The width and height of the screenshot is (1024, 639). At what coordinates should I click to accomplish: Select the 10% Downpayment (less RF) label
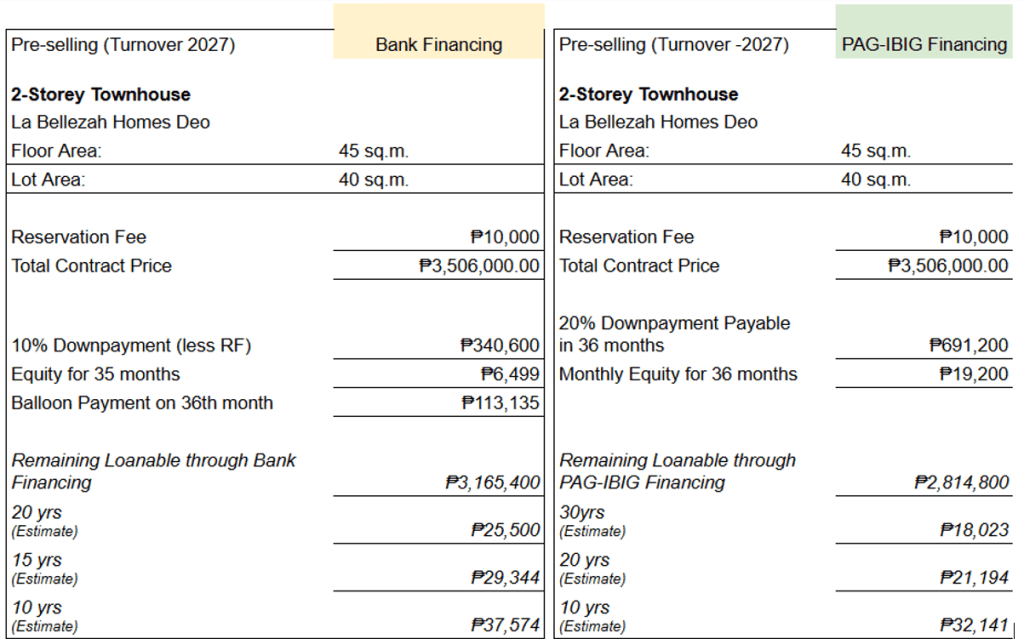pos(131,346)
